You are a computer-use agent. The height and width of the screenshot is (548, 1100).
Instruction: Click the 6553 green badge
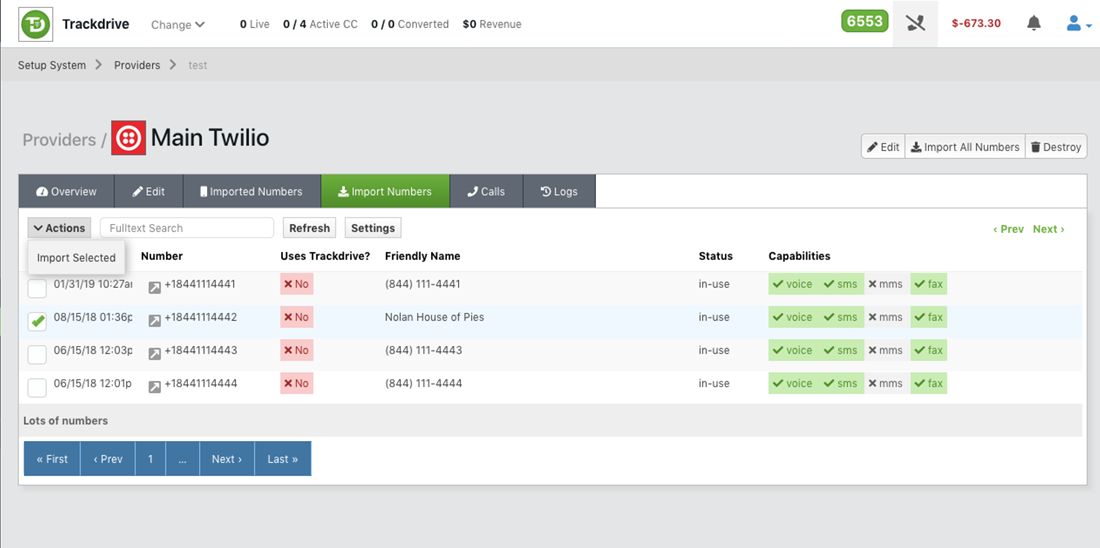coord(864,22)
